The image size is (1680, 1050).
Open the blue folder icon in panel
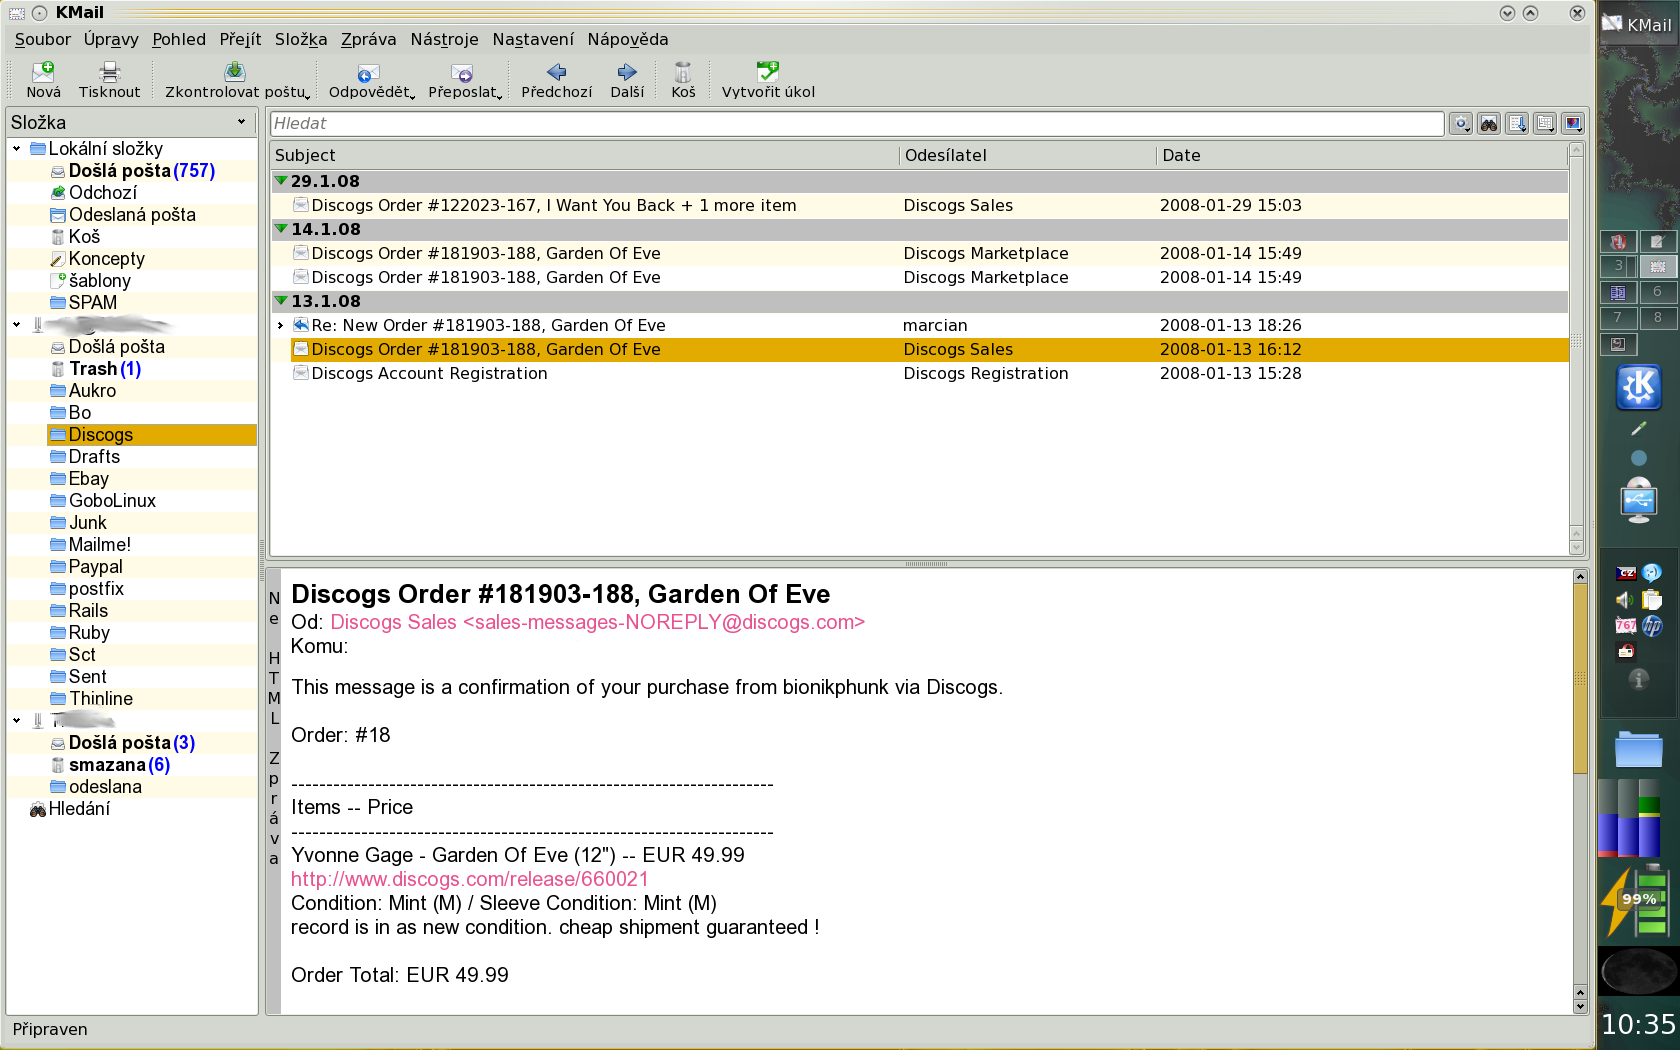coord(1639,749)
